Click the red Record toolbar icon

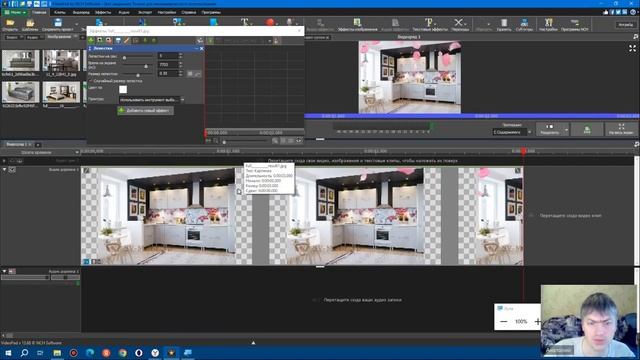click(x=270, y=22)
